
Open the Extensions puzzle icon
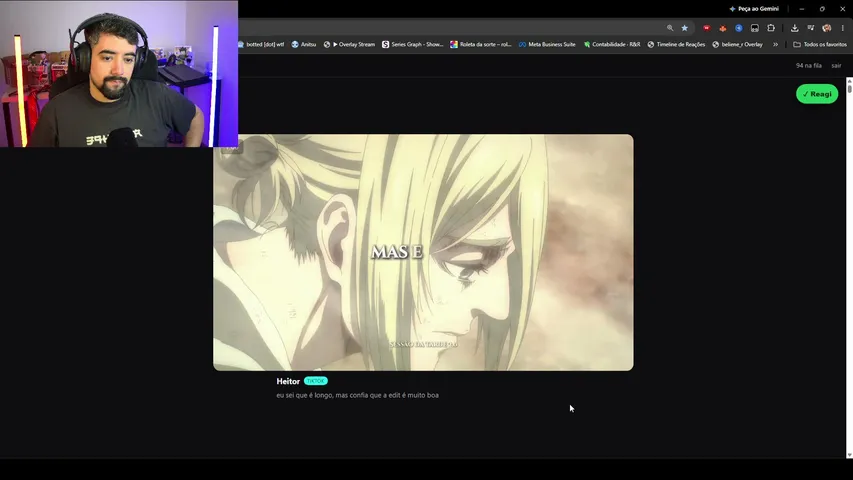tap(771, 28)
